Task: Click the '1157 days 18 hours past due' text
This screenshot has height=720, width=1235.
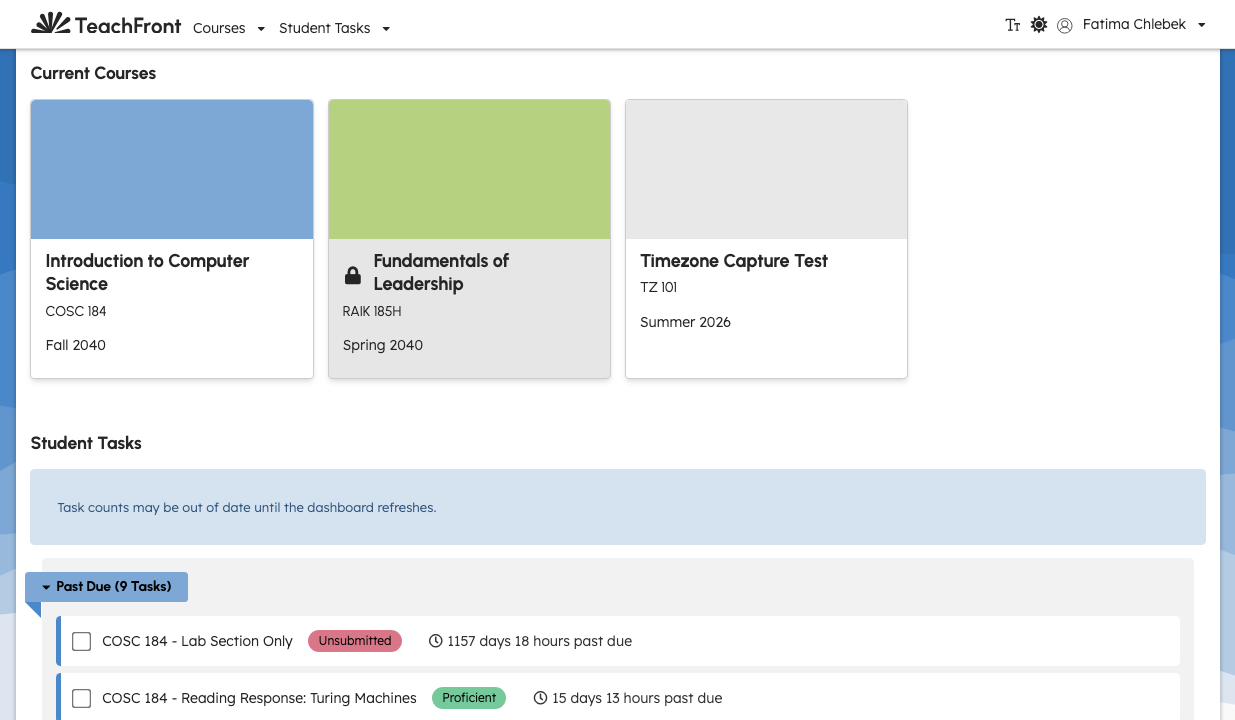Action: pyautogui.click(x=539, y=641)
